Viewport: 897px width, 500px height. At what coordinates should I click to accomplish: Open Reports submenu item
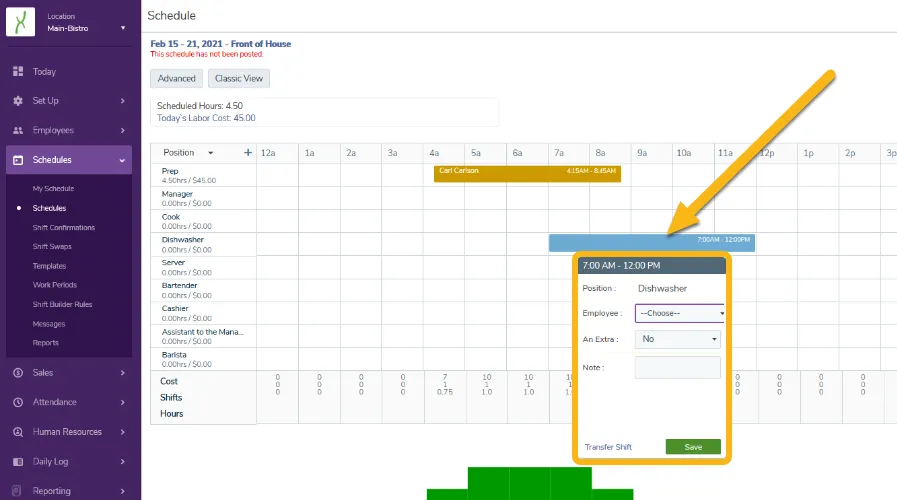[x=45, y=343]
